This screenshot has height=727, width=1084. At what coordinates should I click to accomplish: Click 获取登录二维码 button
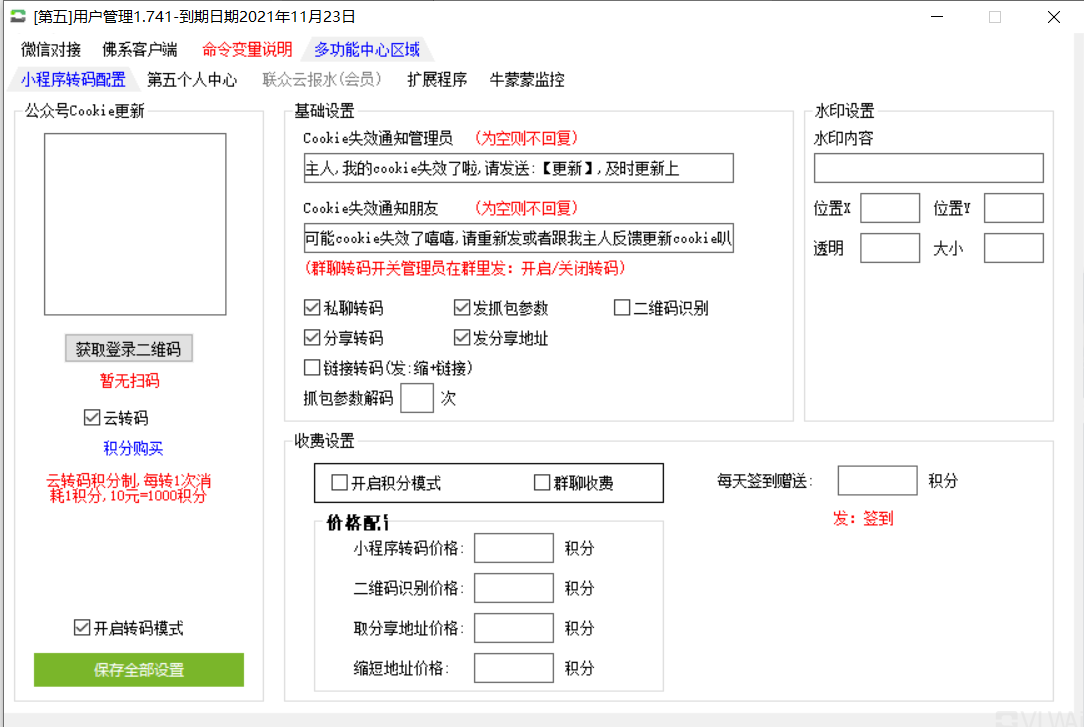tap(128, 349)
